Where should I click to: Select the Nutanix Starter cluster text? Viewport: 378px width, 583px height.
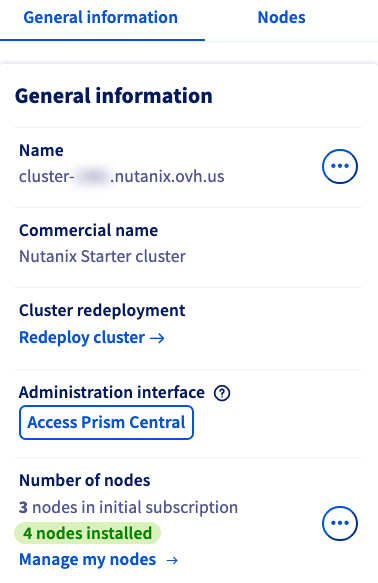(x=102, y=257)
